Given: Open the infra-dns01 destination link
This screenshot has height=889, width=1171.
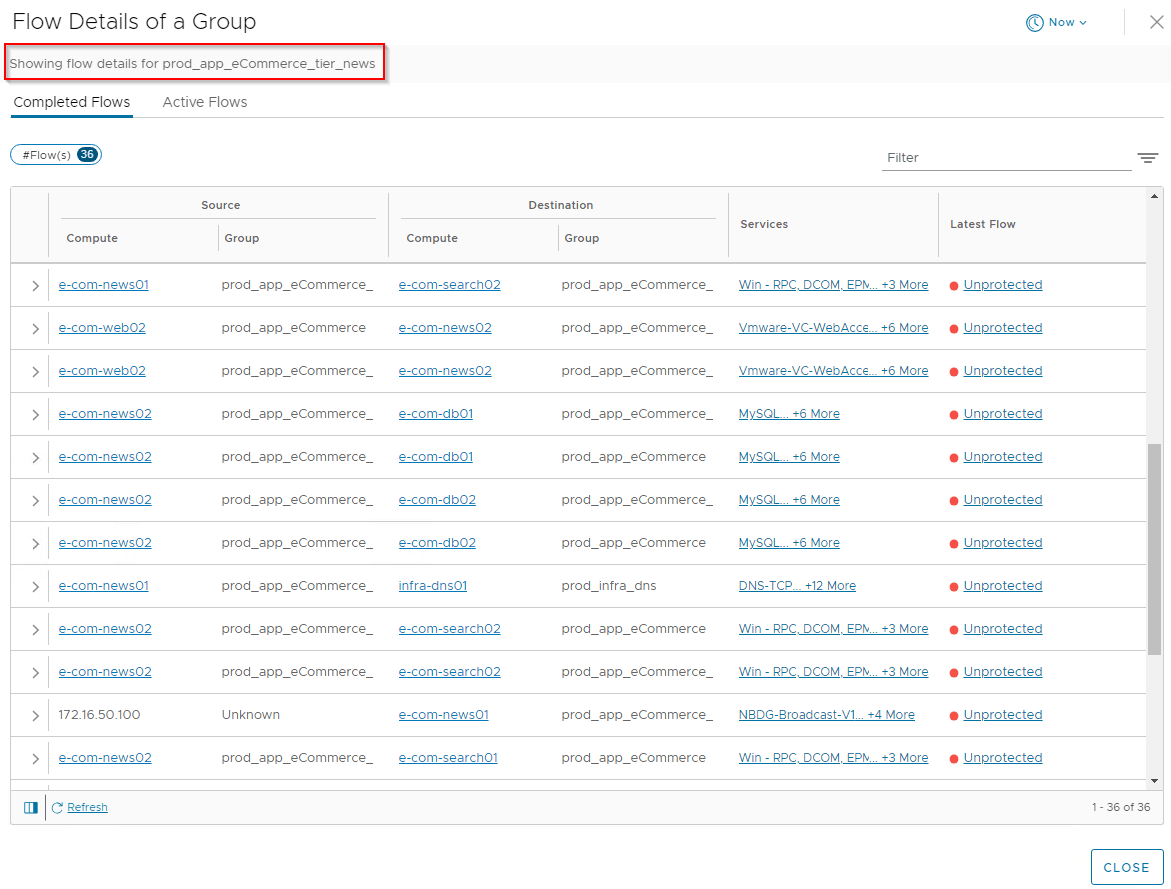Looking at the screenshot, I should [433, 586].
